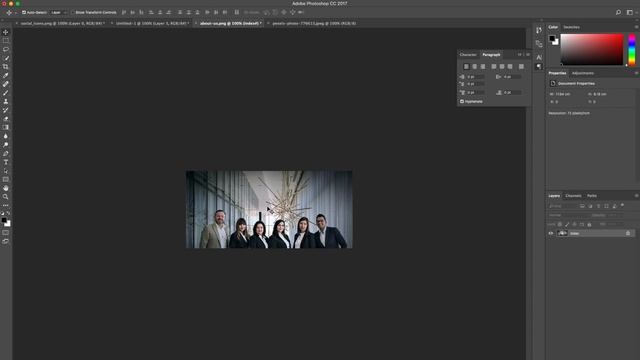Viewport: 640px width, 360px height.
Task: Click Right align text in Paragraph panel
Action: [483, 66]
